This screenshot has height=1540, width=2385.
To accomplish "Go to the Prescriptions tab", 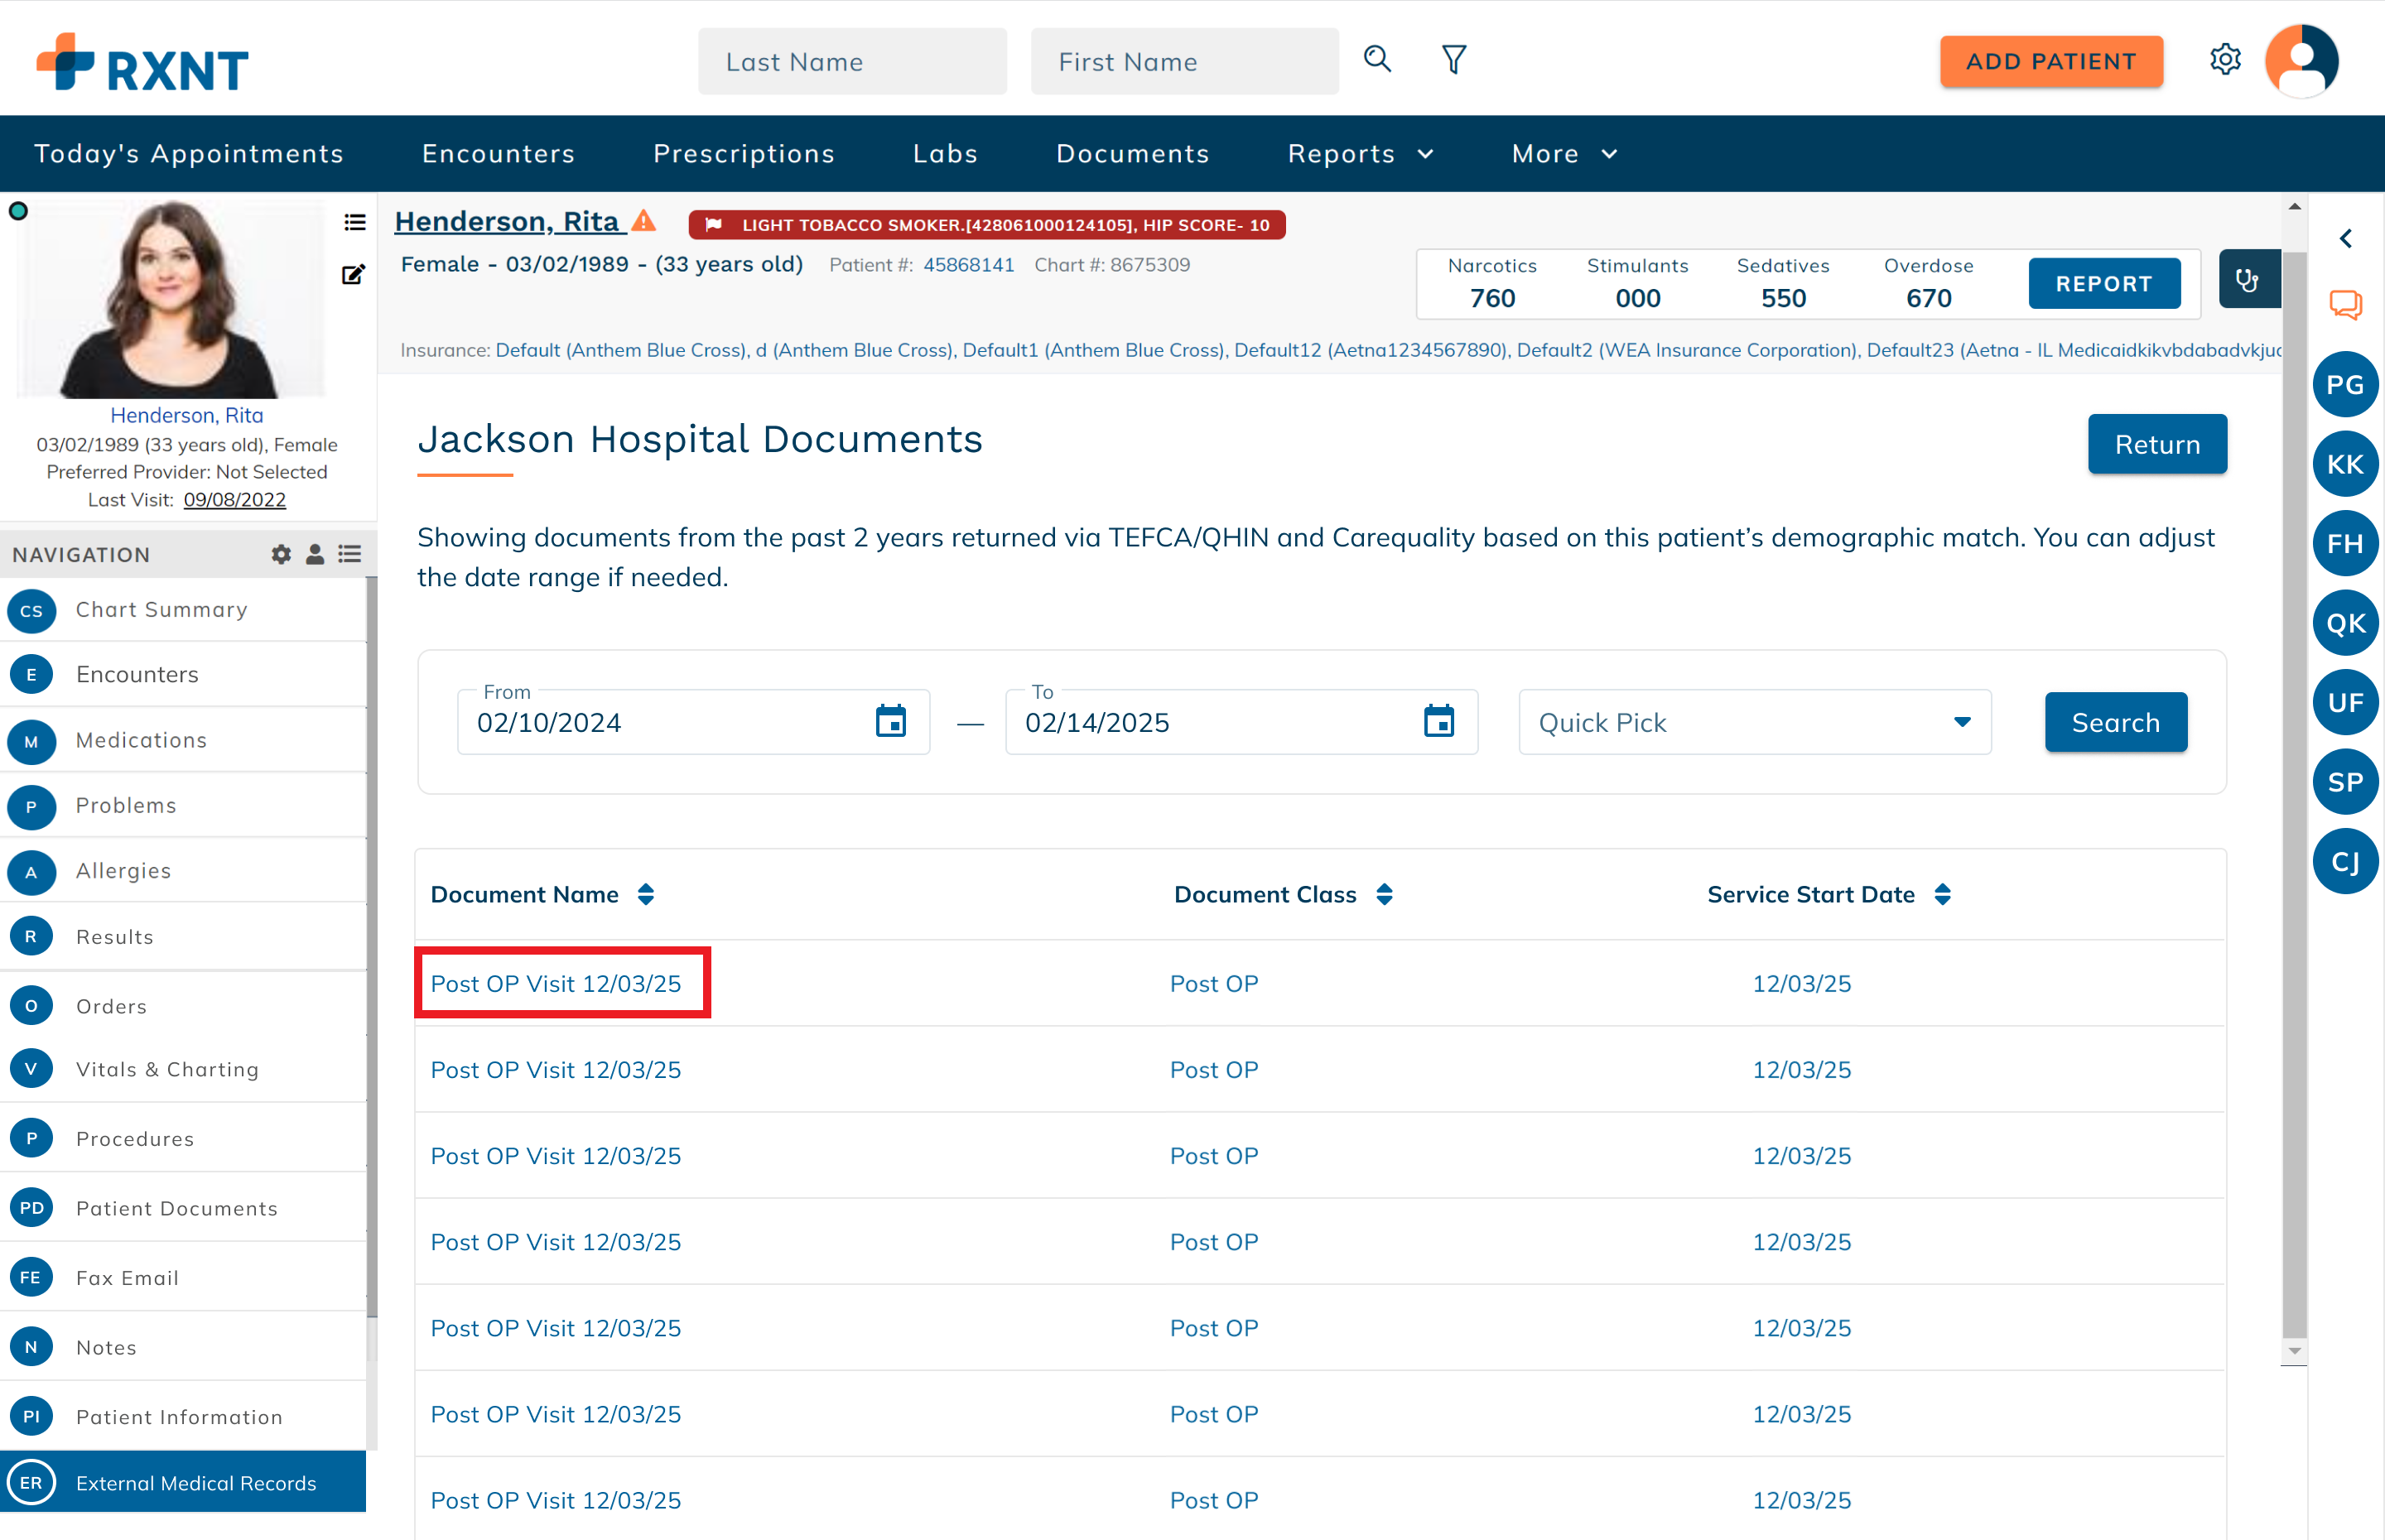I will [x=743, y=154].
